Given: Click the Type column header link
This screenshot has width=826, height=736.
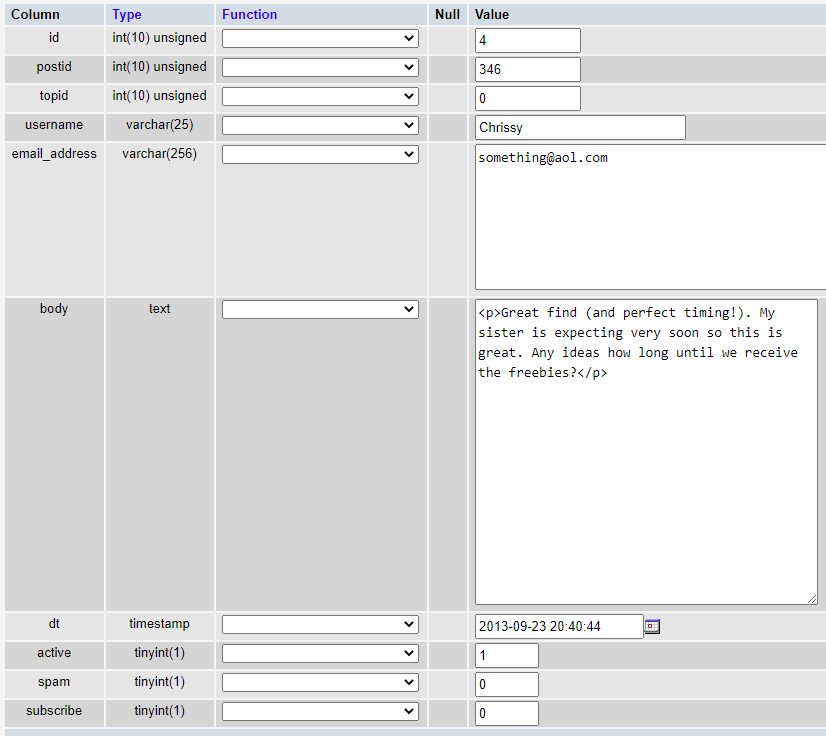Looking at the screenshot, I should point(126,15).
